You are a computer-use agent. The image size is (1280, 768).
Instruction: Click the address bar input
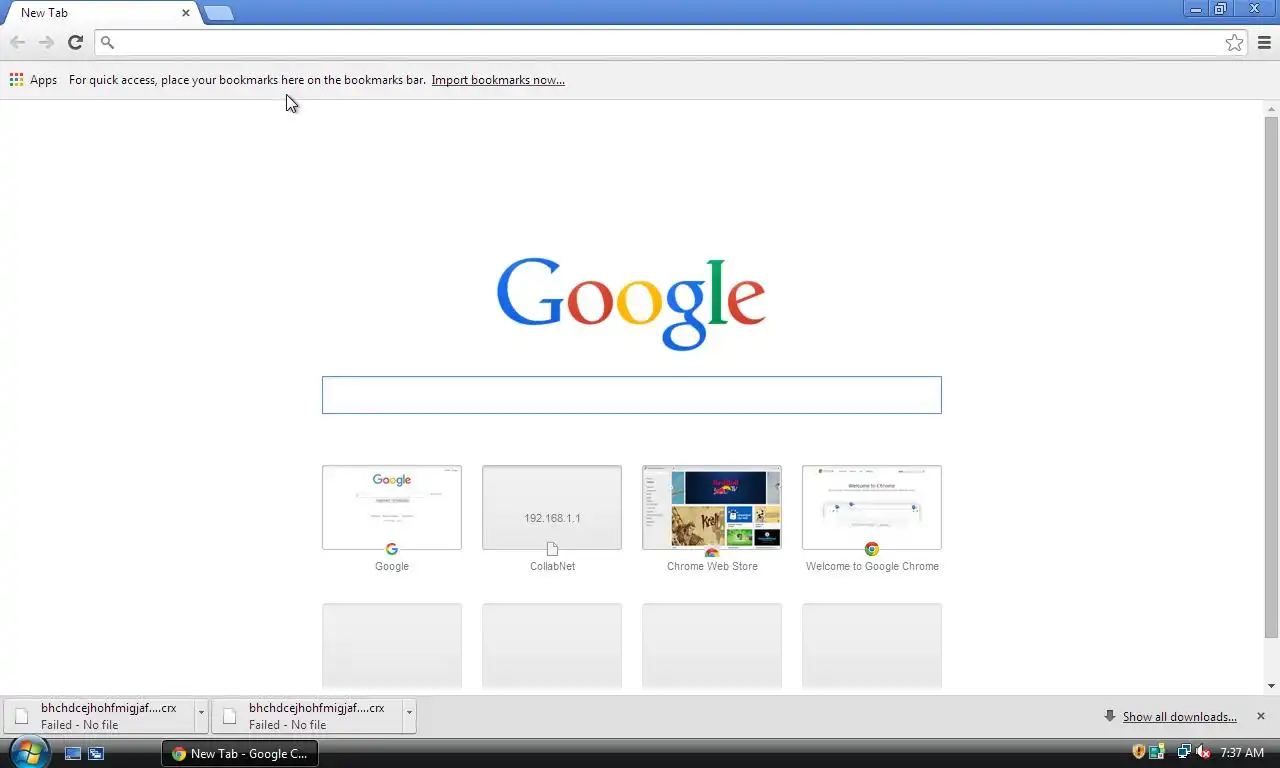point(670,42)
